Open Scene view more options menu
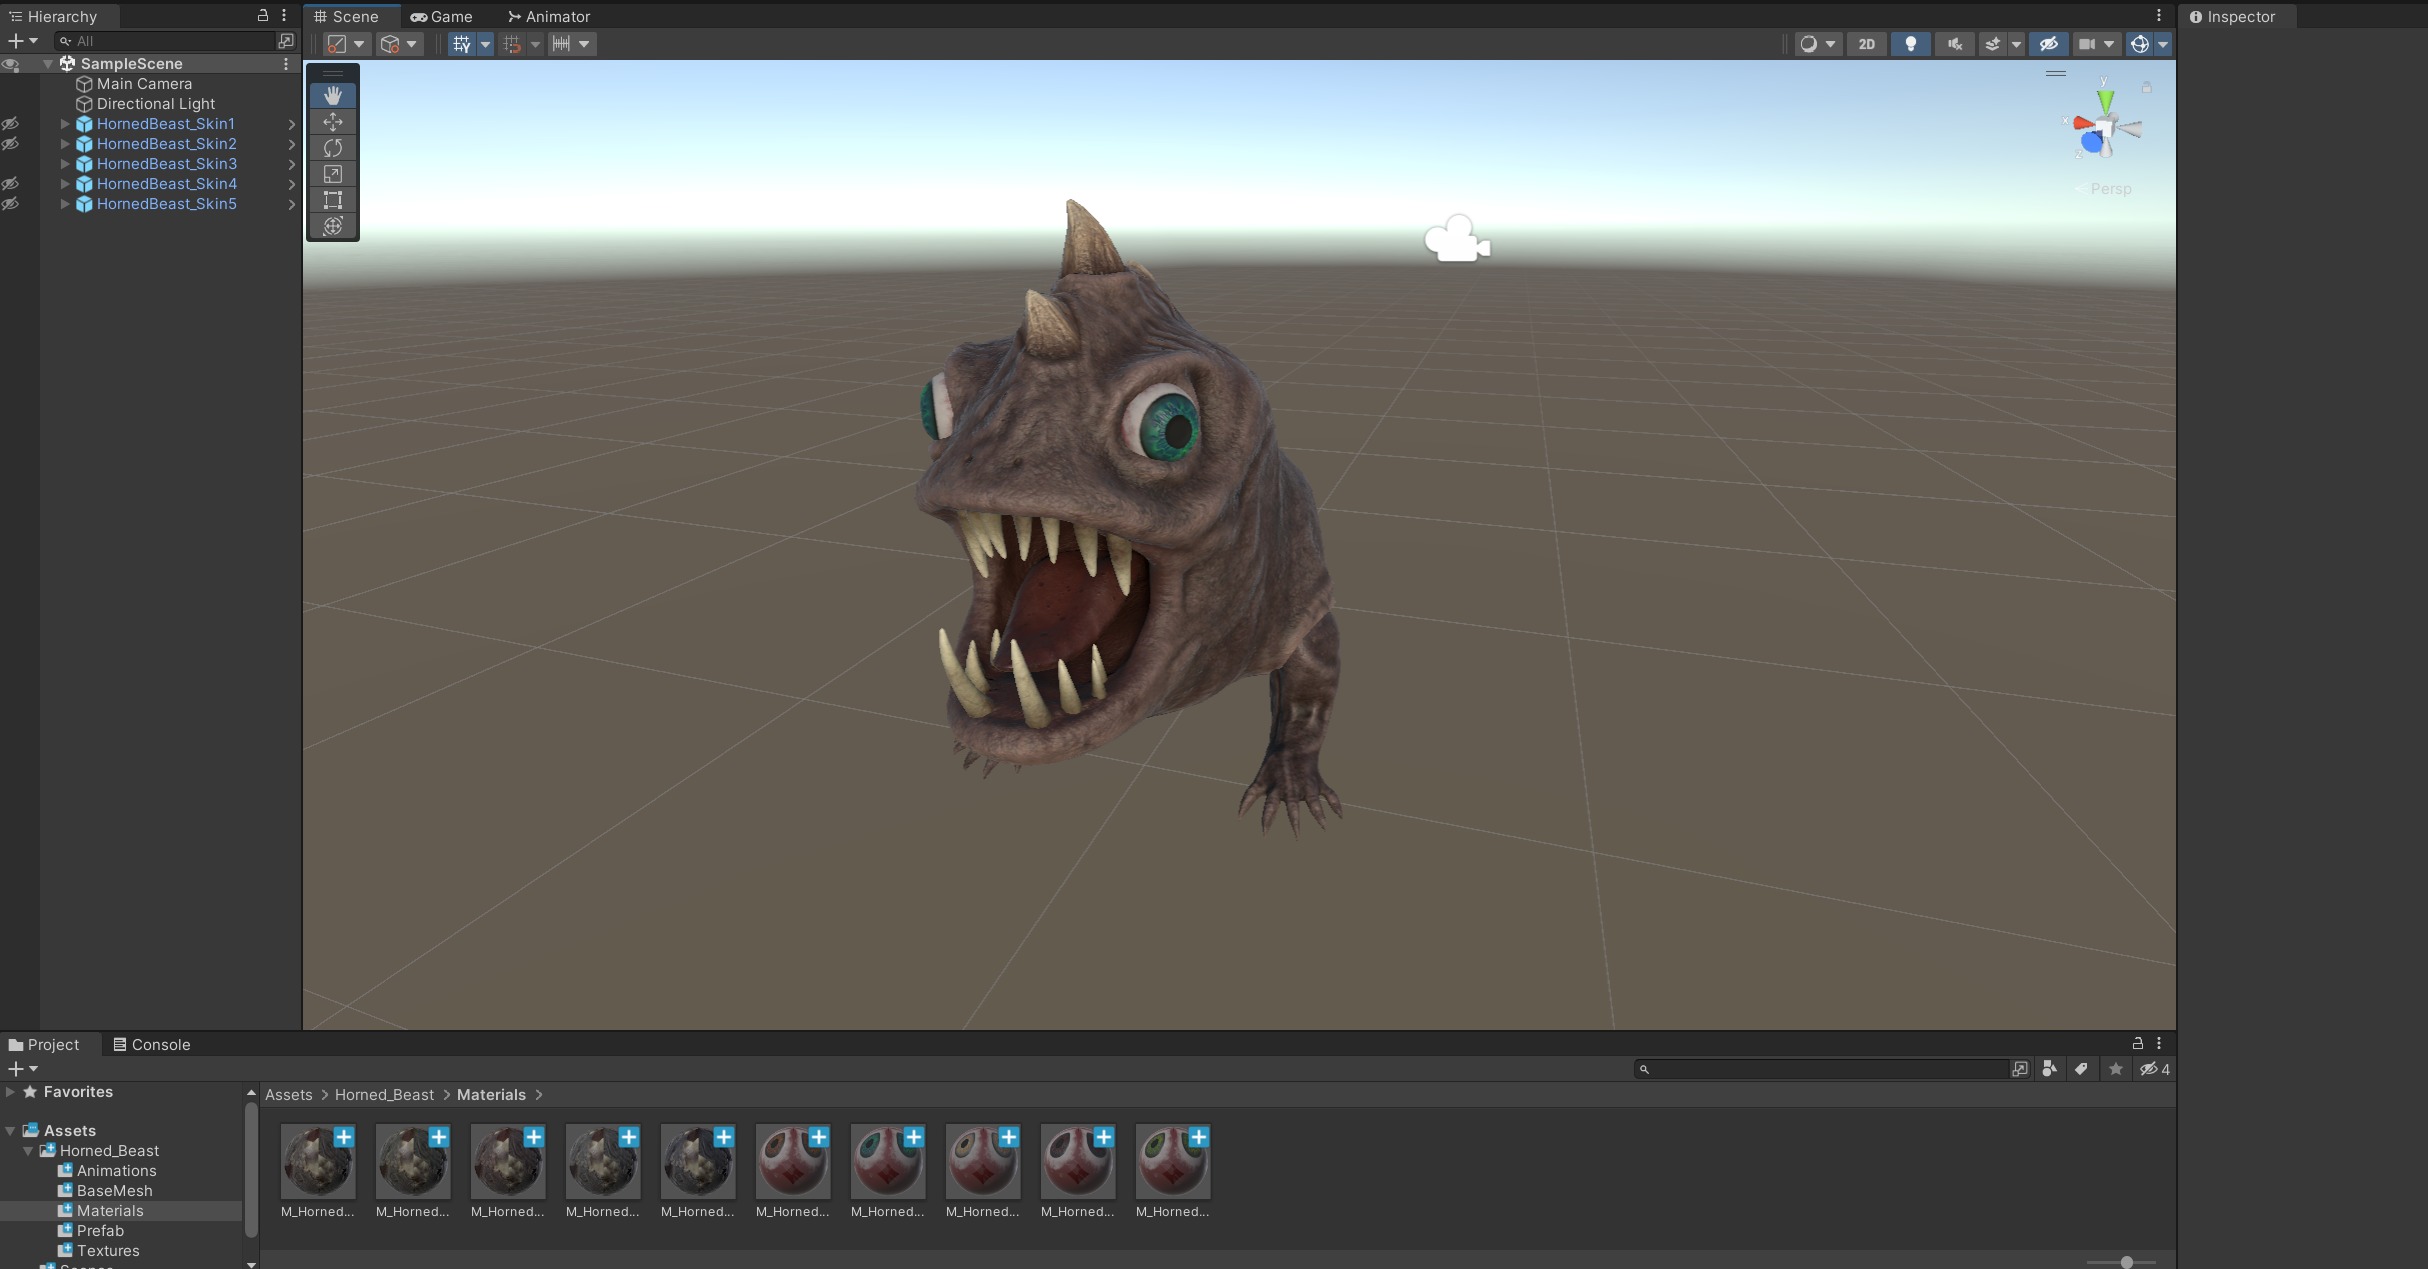The width and height of the screenshot is (2428, 1269). [x=2159, y=15]
